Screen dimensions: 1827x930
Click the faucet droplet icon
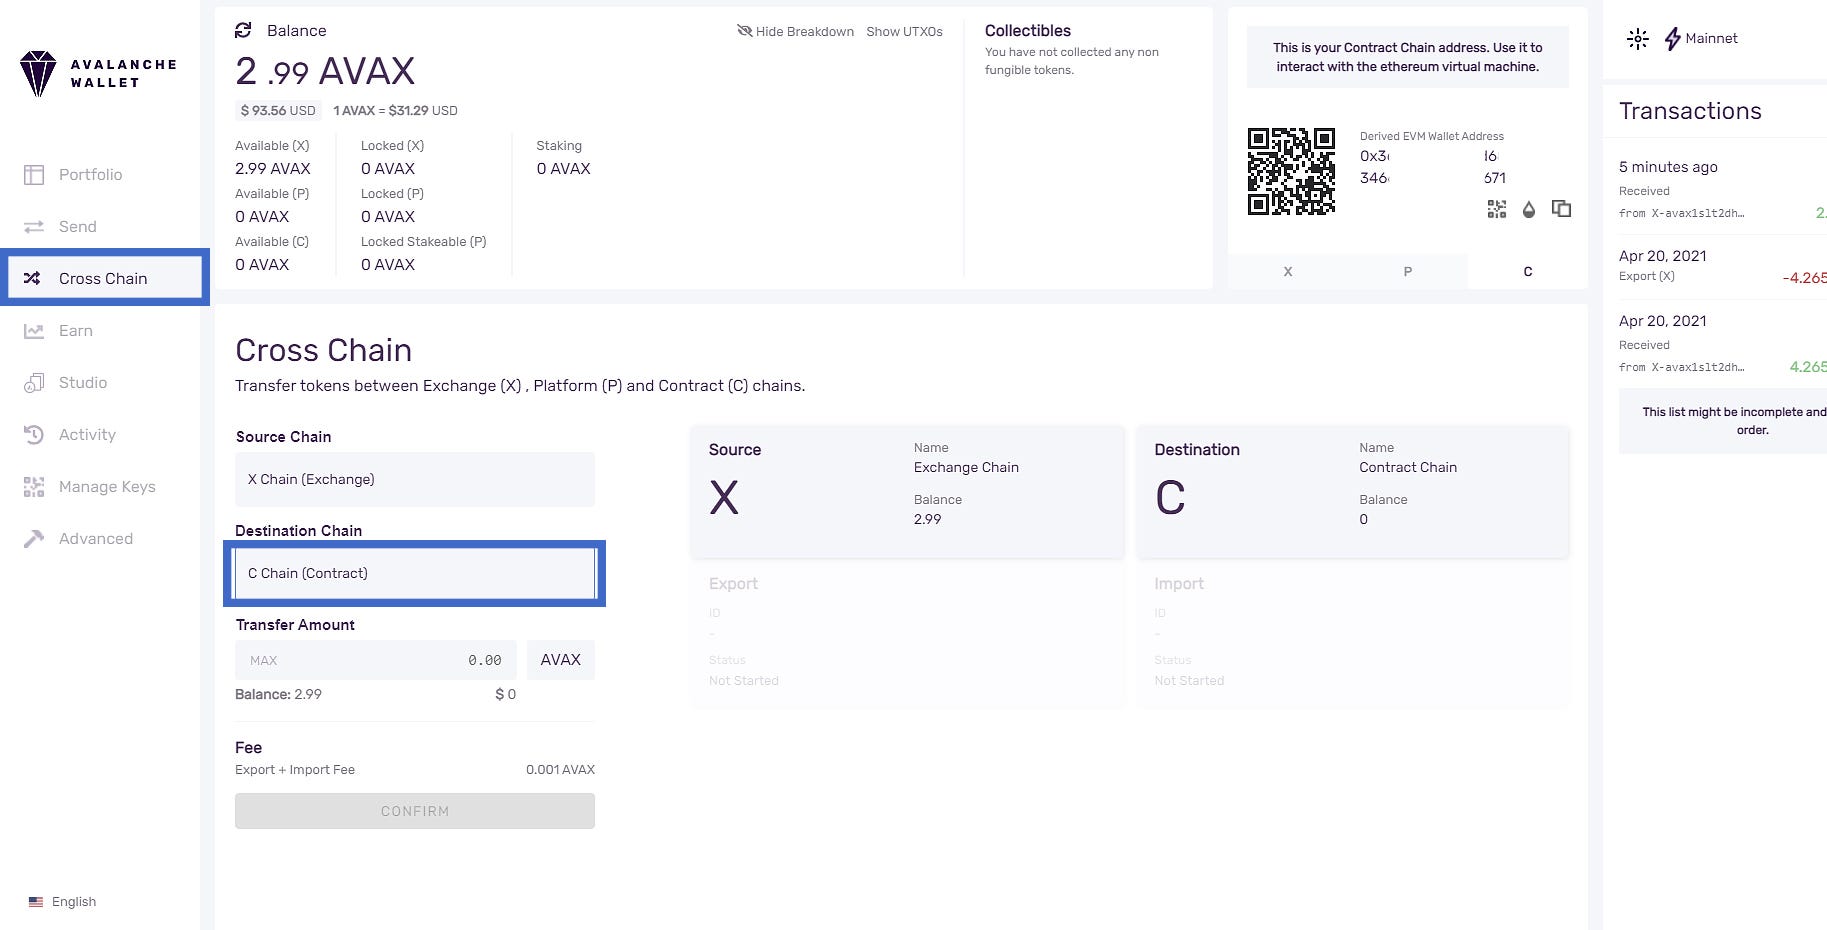pos(1528,209)
